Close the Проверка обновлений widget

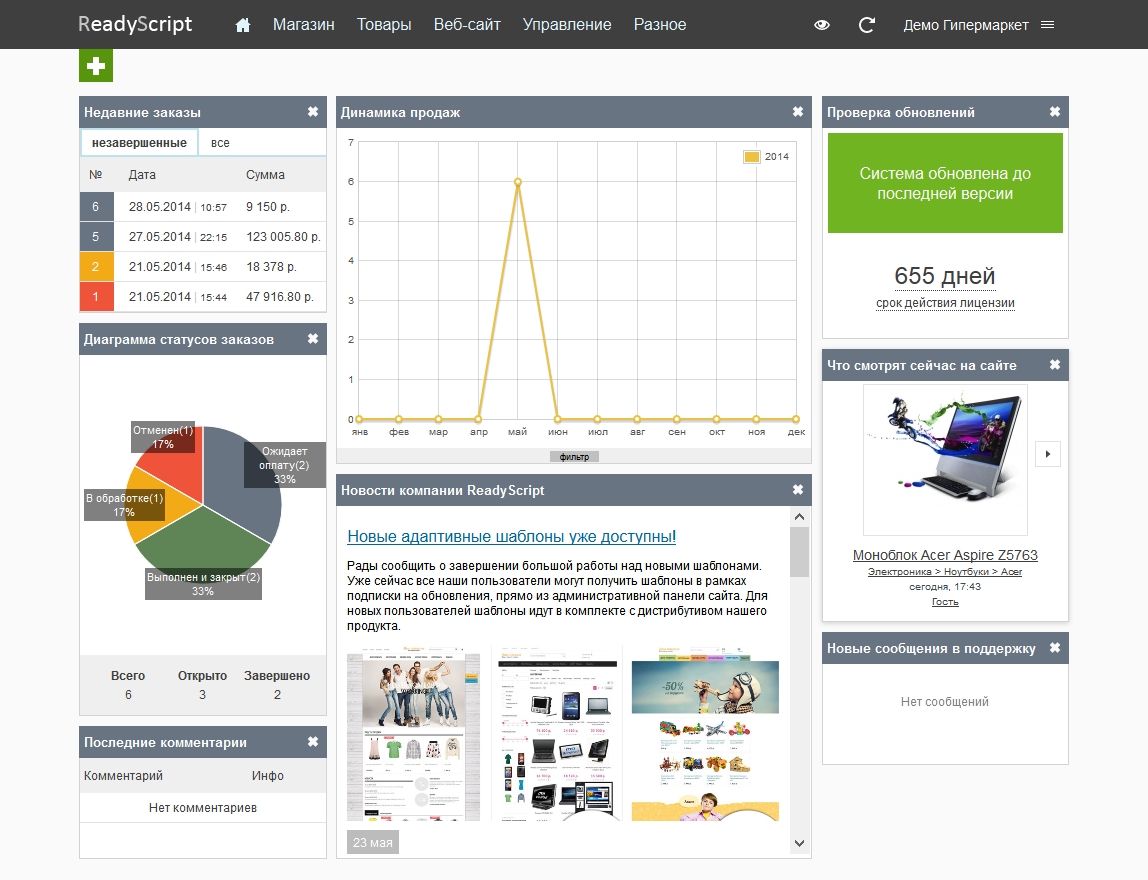(1055, 112)
